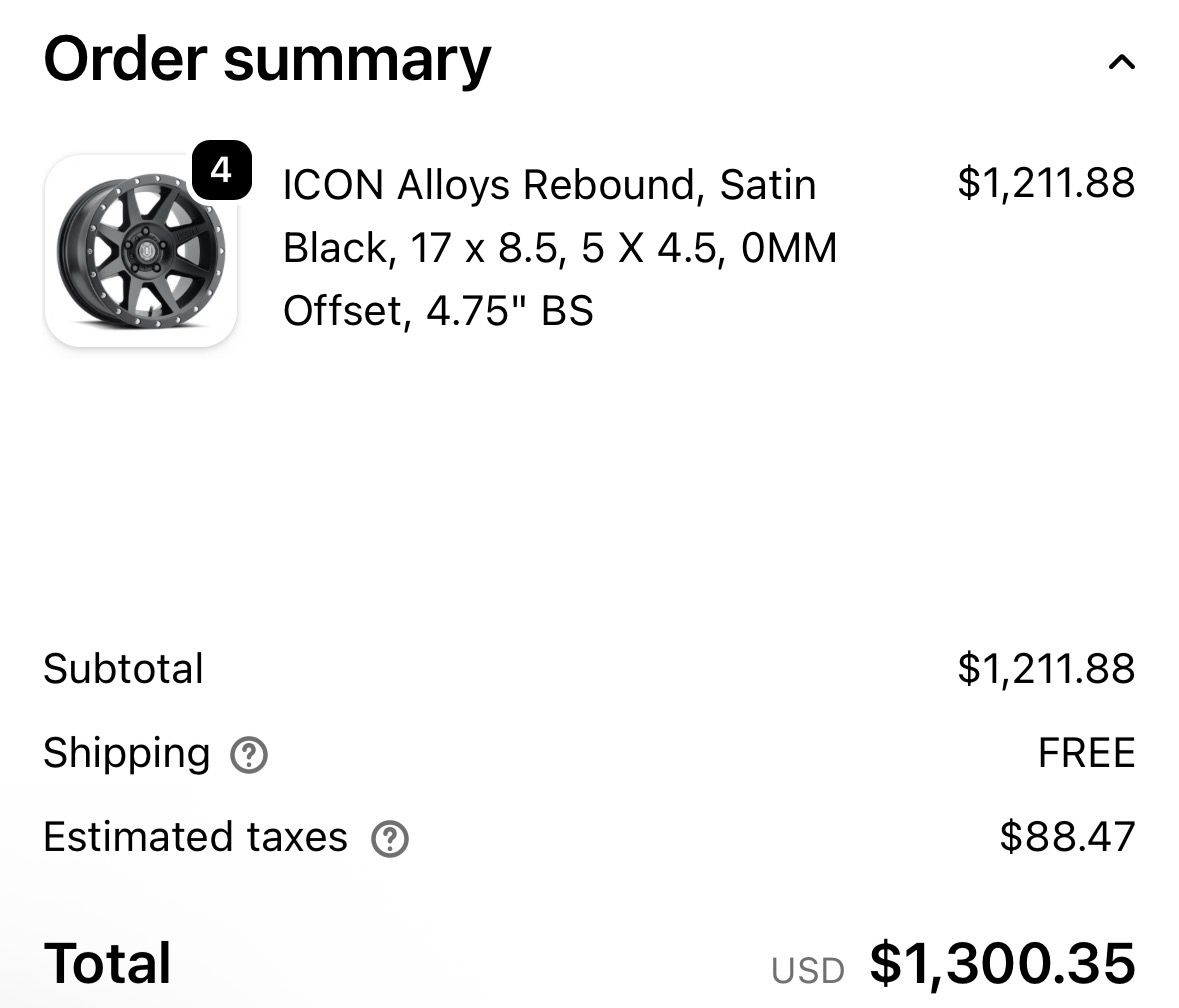Screen dimensions: 1179x1008
Task: Click the ICON Alloys wheel thumbnail
Action: pyautogui.click(x=141, y=251)
